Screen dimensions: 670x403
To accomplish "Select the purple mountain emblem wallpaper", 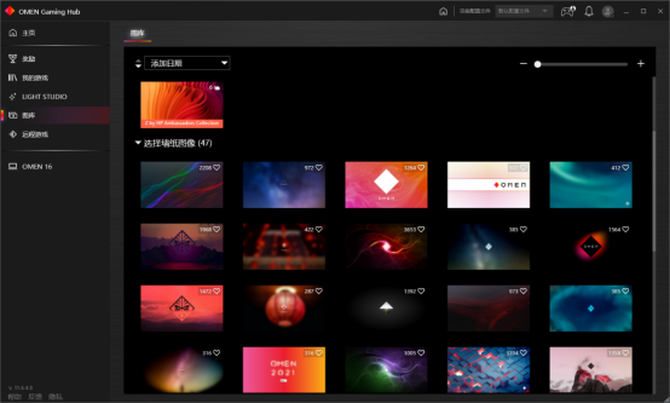I will pos(182,247).
